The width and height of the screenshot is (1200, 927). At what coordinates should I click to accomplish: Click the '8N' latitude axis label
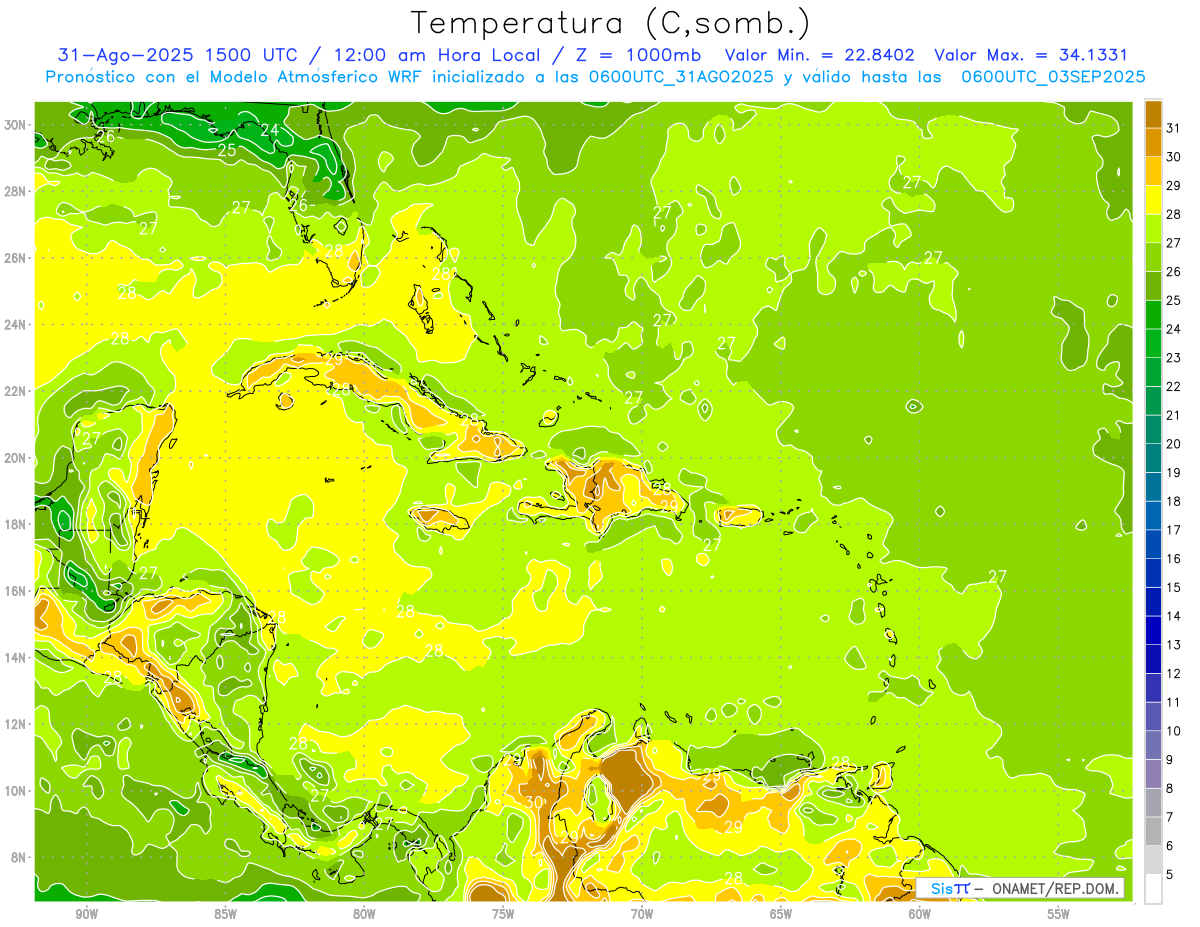tap(20, 857)
